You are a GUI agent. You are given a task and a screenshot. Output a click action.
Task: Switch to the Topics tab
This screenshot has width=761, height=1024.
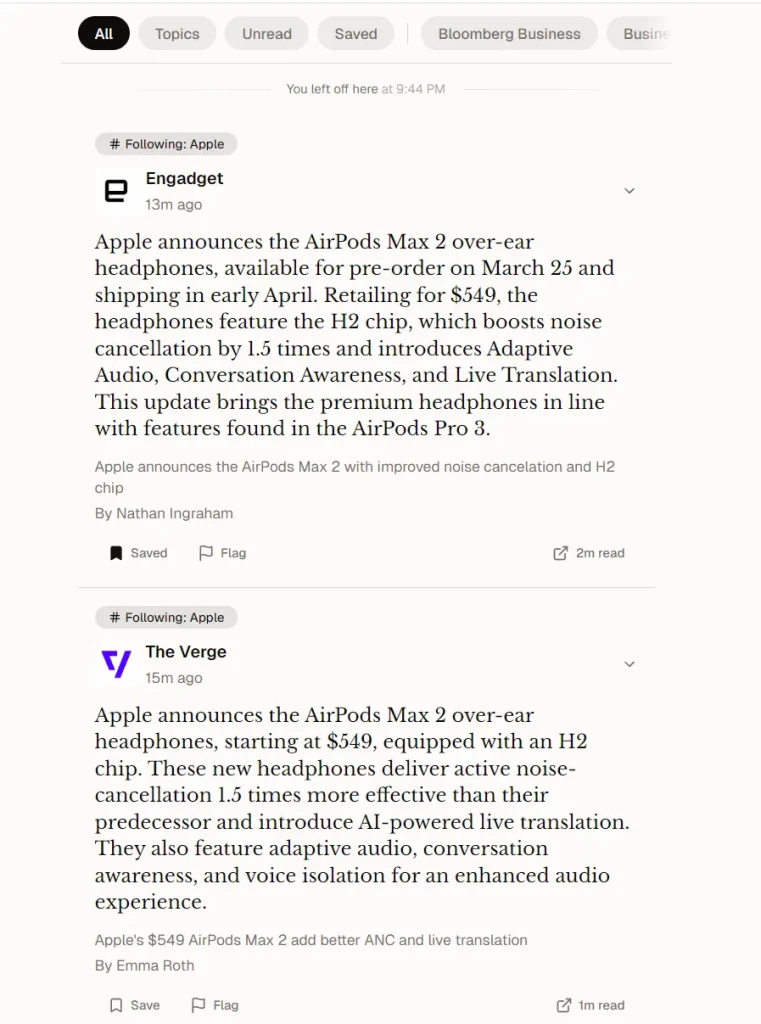[177, 33]
